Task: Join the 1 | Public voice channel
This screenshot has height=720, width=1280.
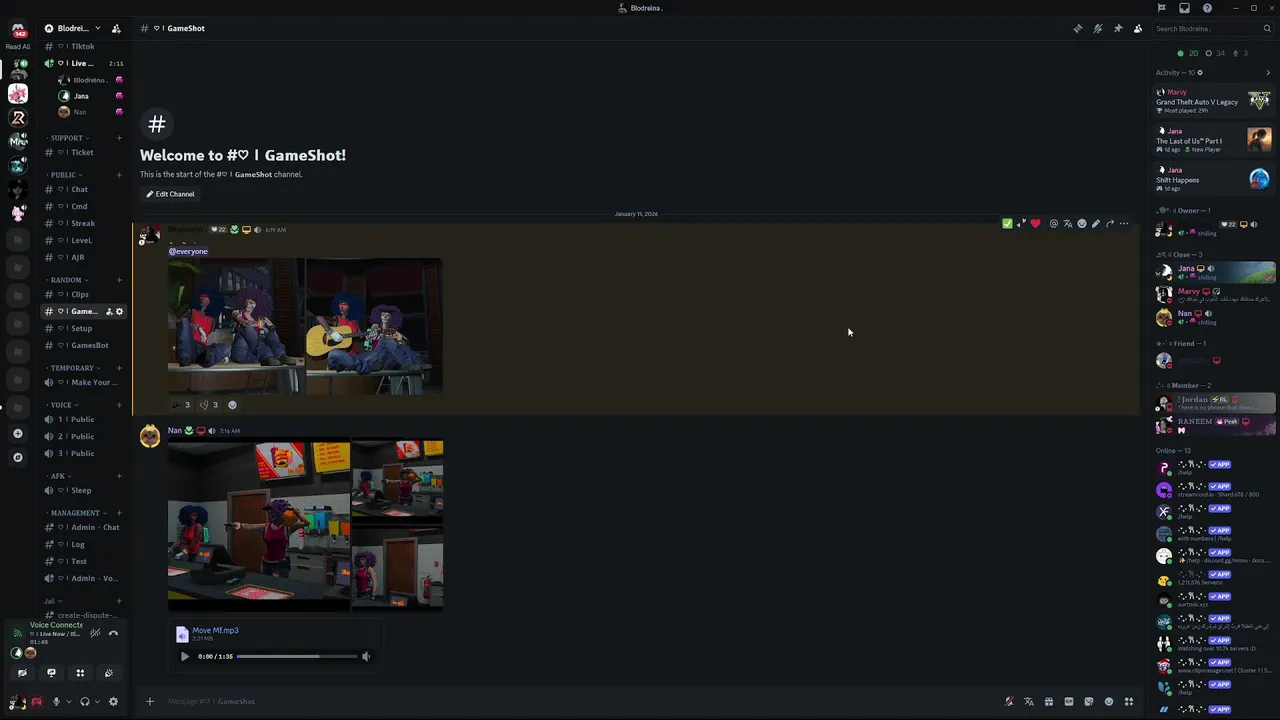Action: point(82,419)
